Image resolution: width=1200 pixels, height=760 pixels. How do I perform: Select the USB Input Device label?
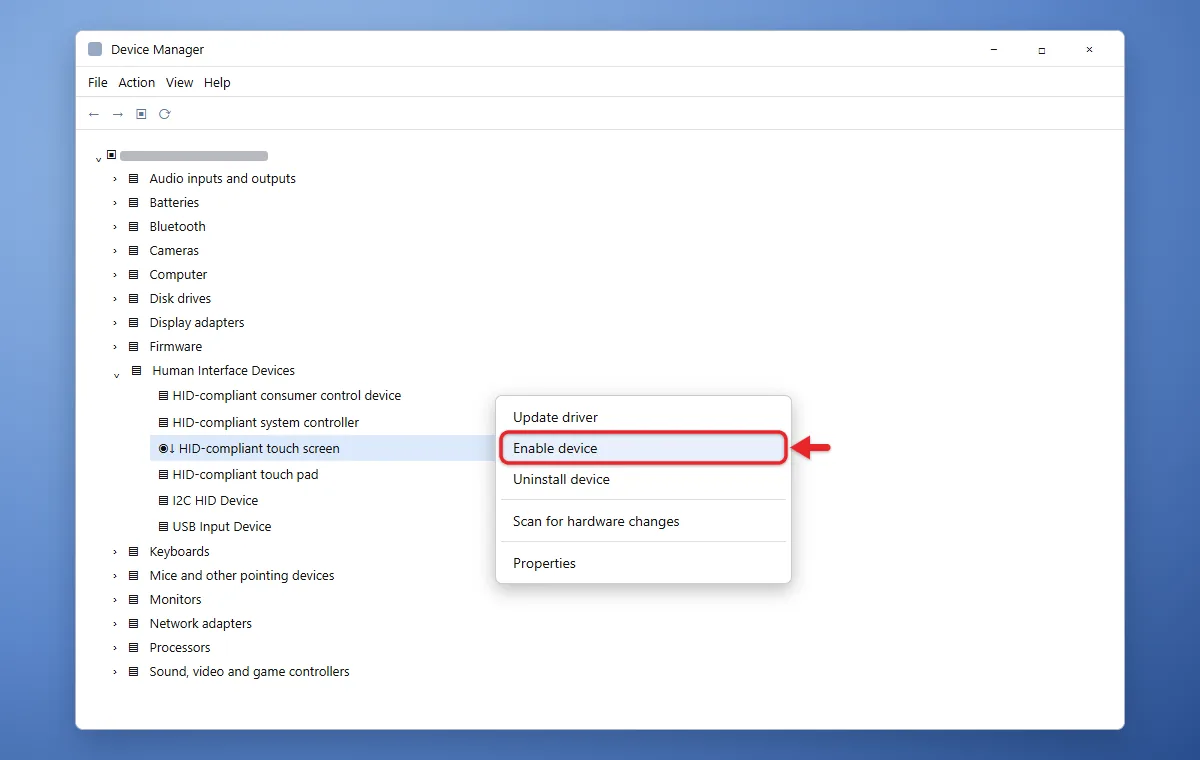pyautogui.click(x=222, y=527)
